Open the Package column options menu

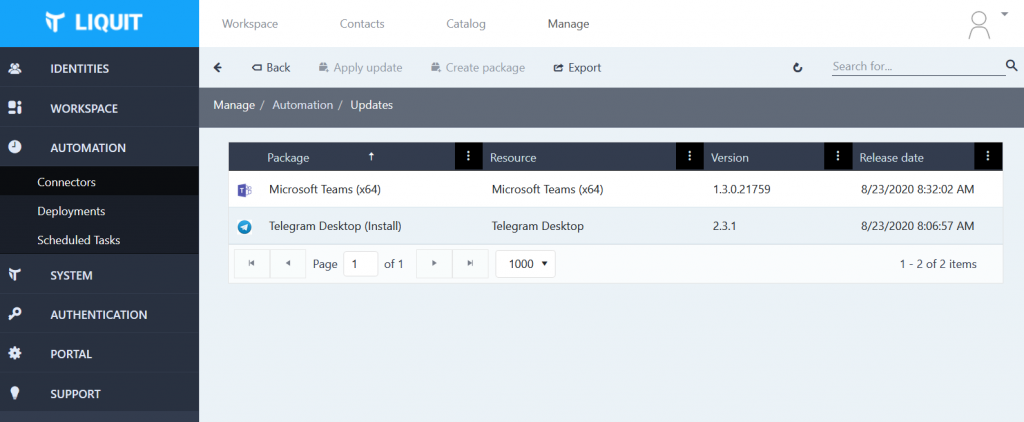pos(468,156)
